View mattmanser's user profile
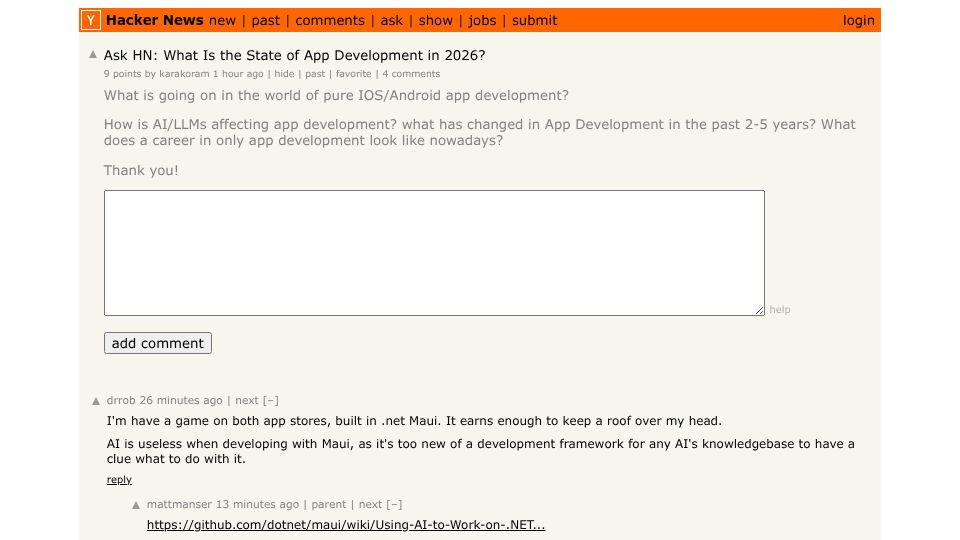Viewport: 960px width, 540px height. [x=179, y=504]
